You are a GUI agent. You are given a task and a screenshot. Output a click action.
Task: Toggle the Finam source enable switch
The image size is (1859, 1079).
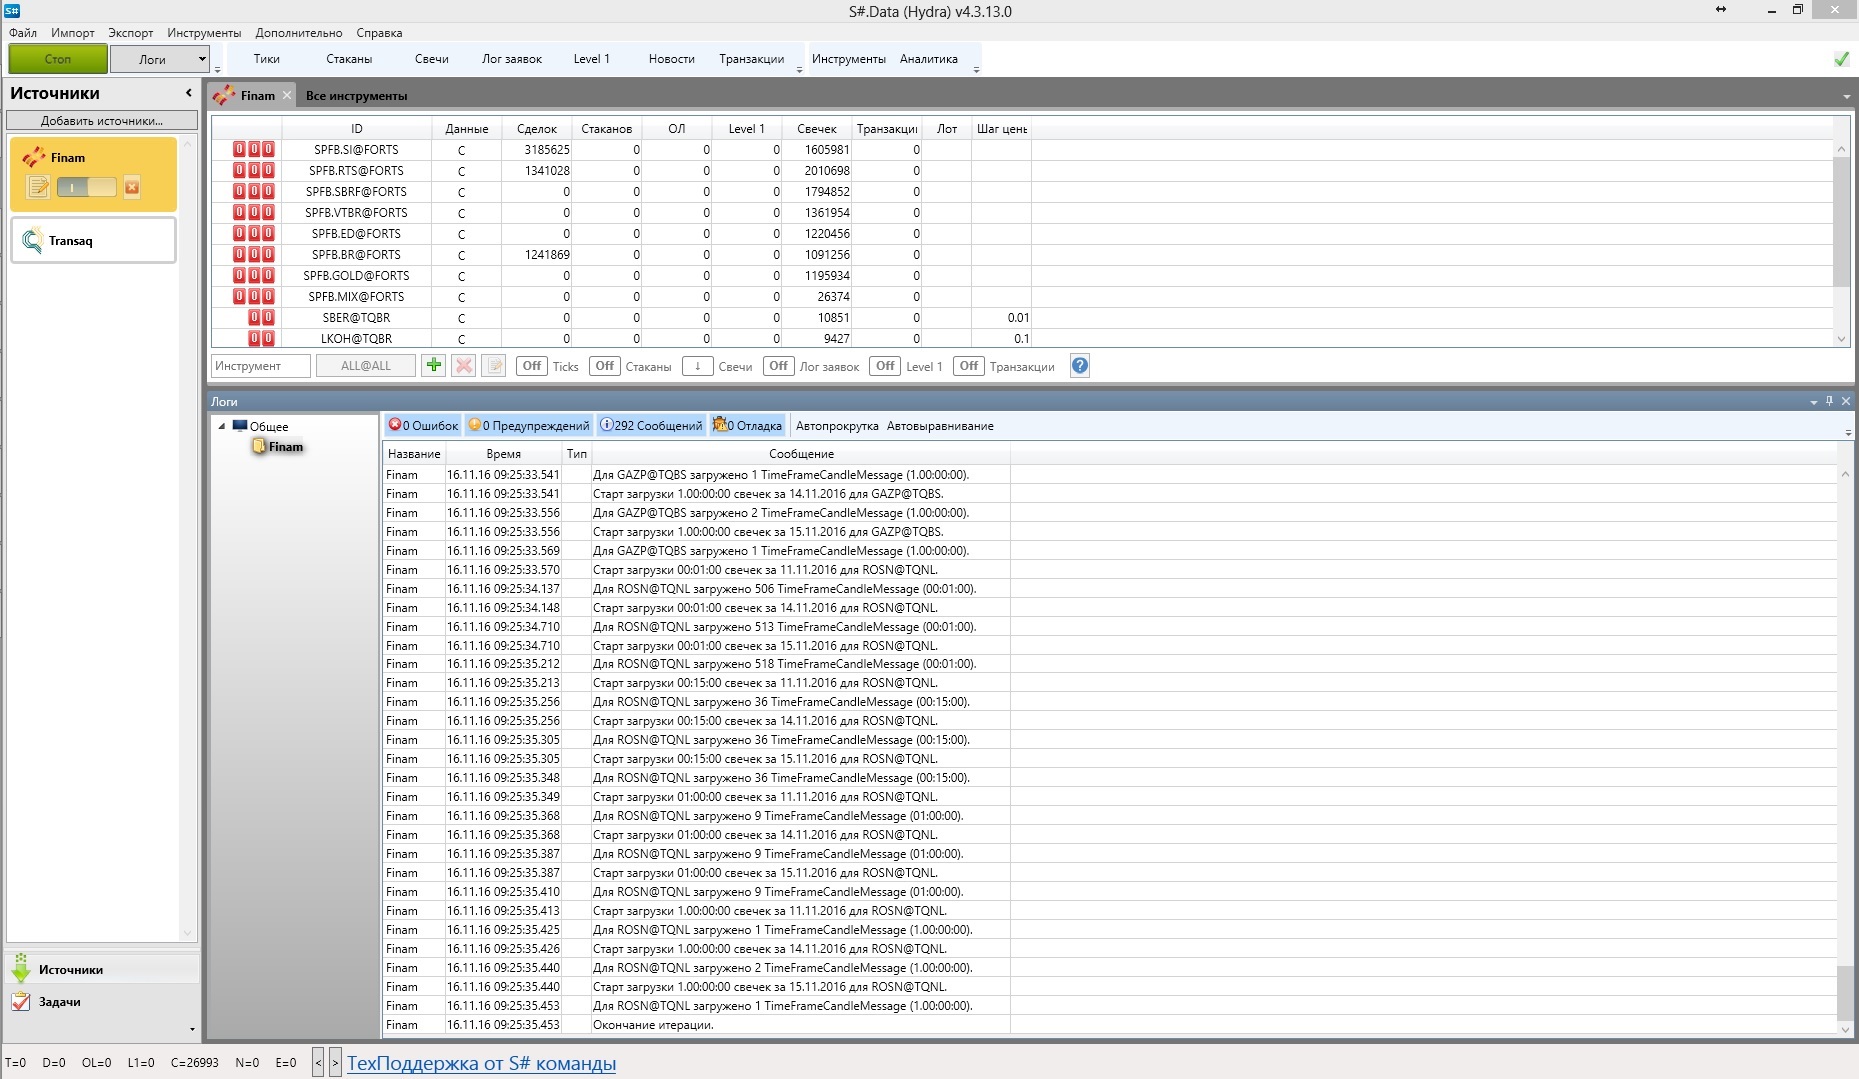point(86,187)
